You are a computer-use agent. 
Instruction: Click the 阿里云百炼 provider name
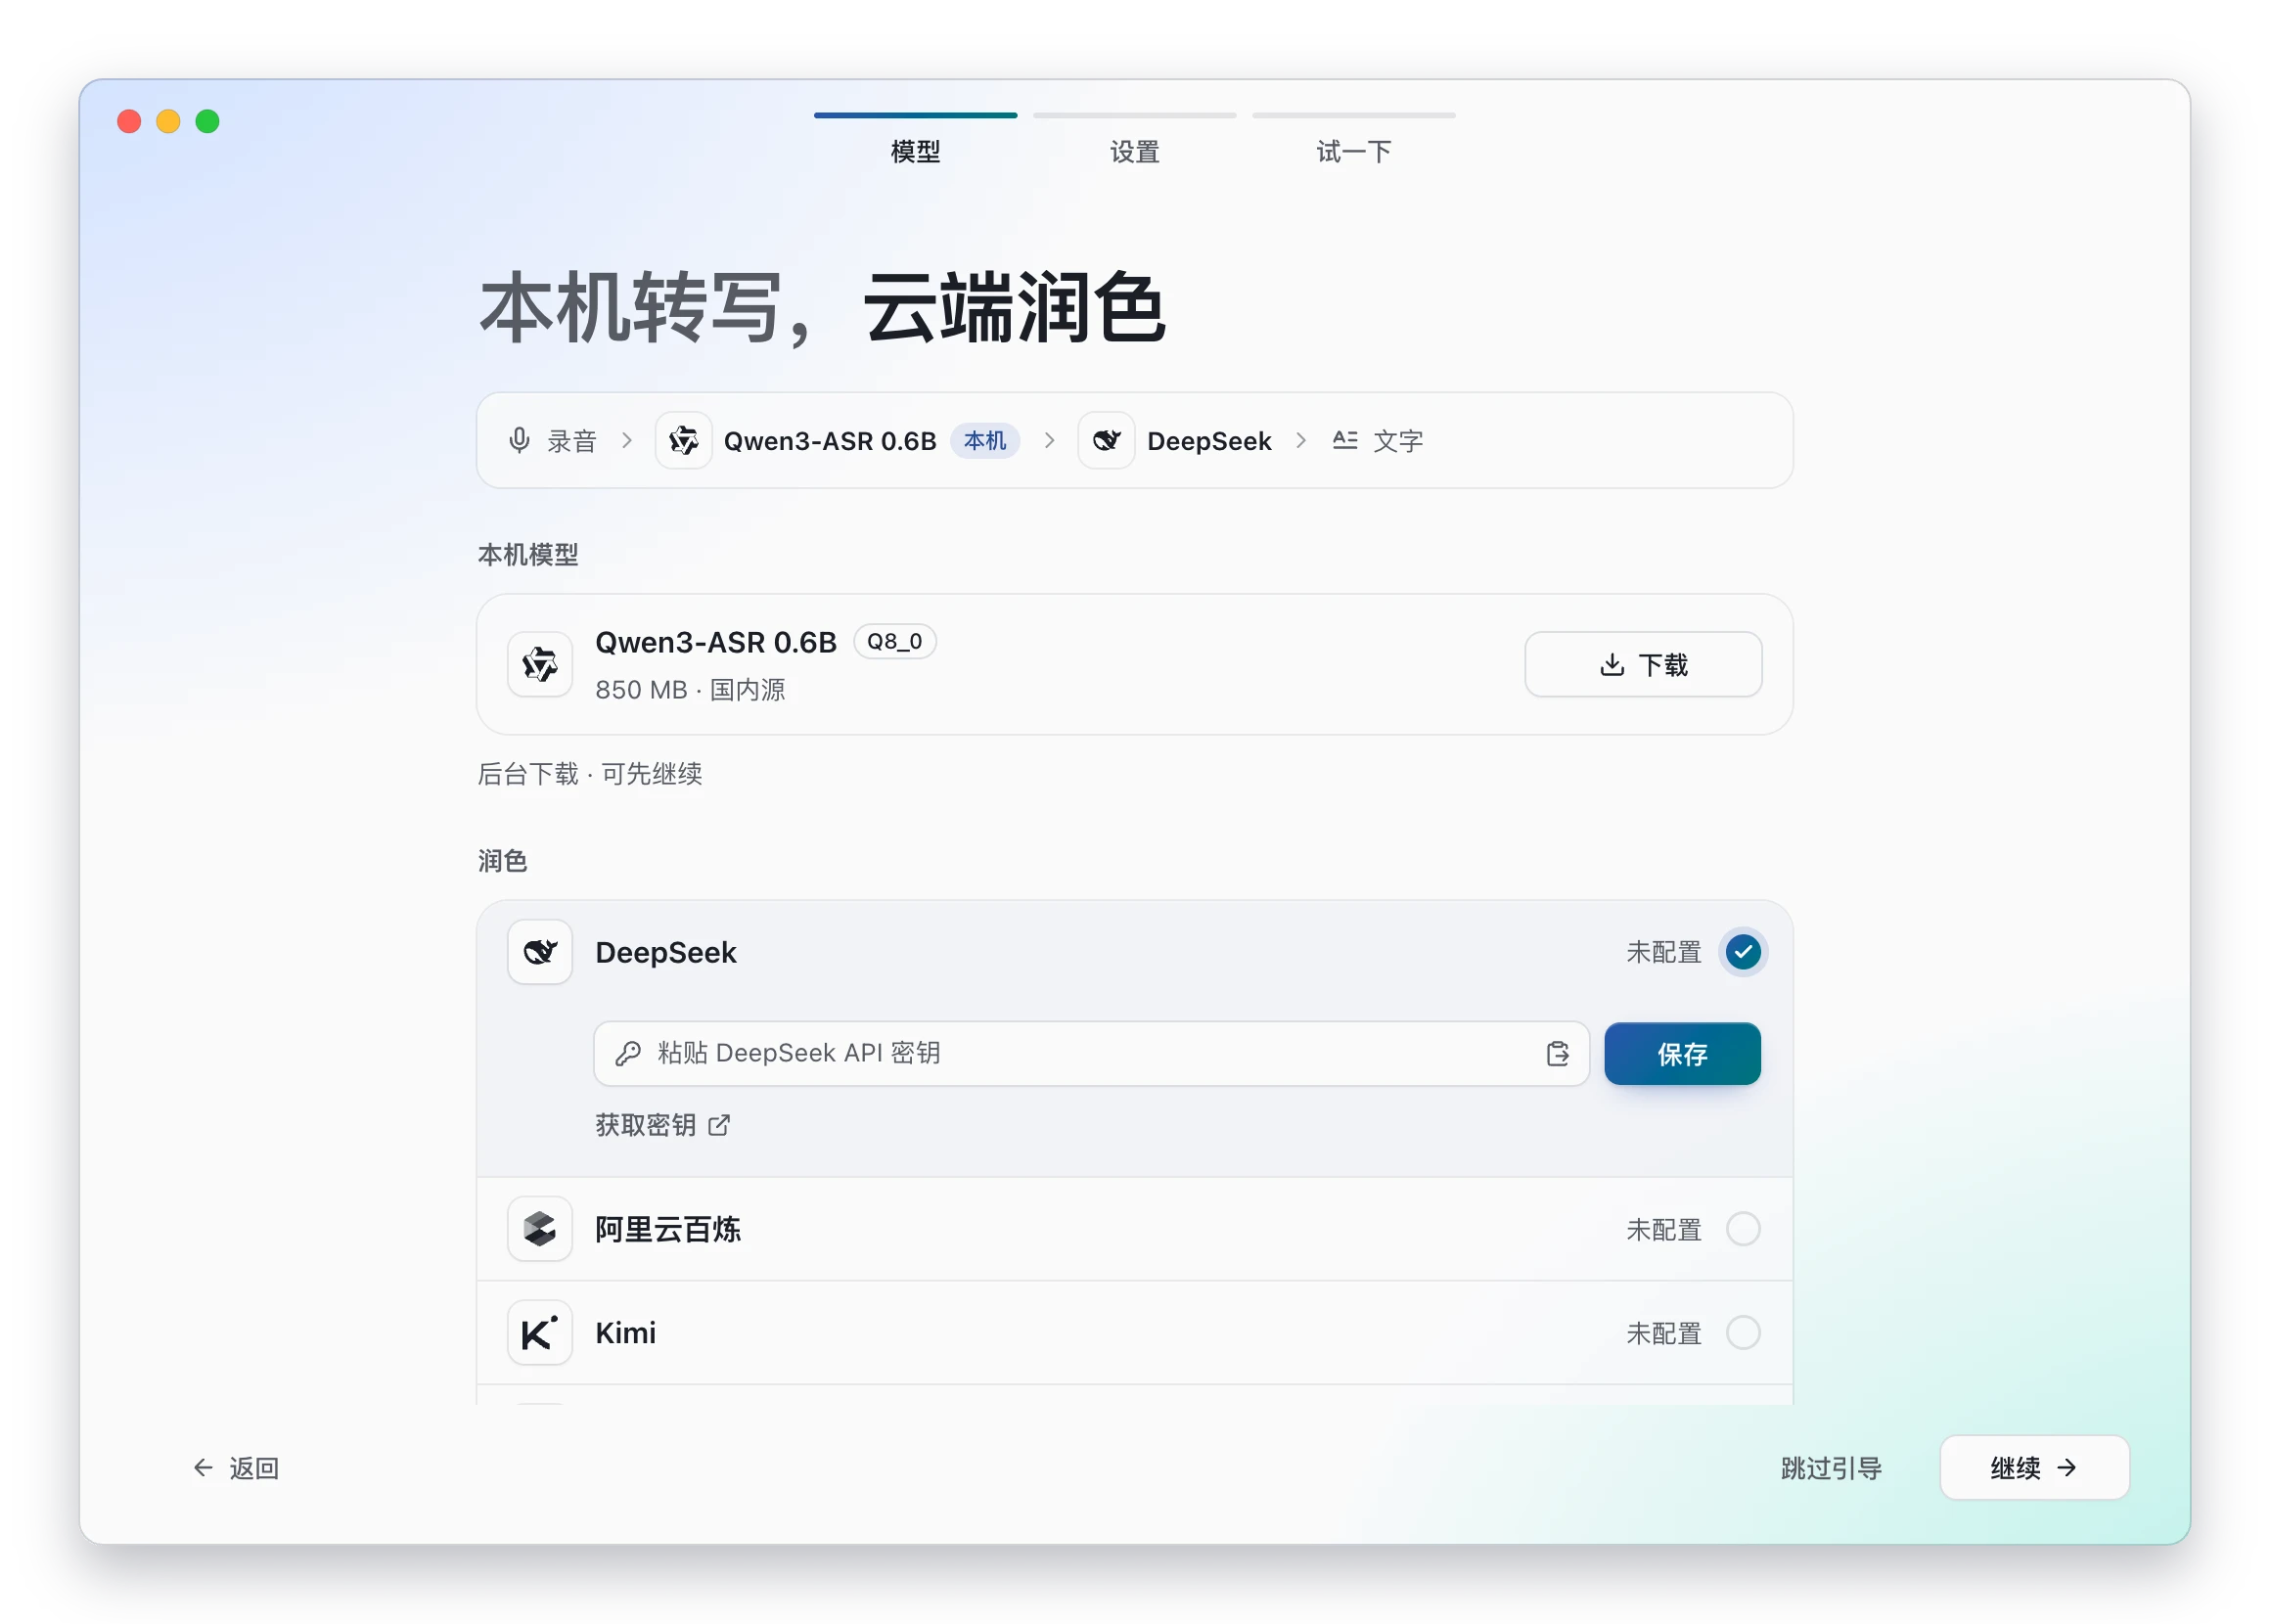pyautogui.click(x=668, y=1229)
